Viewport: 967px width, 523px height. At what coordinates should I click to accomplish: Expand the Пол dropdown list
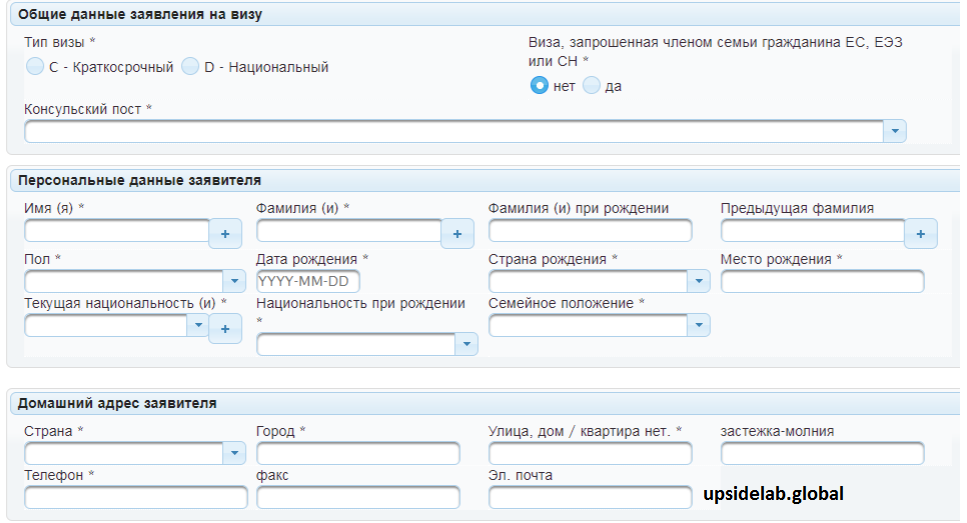[234, 282]
